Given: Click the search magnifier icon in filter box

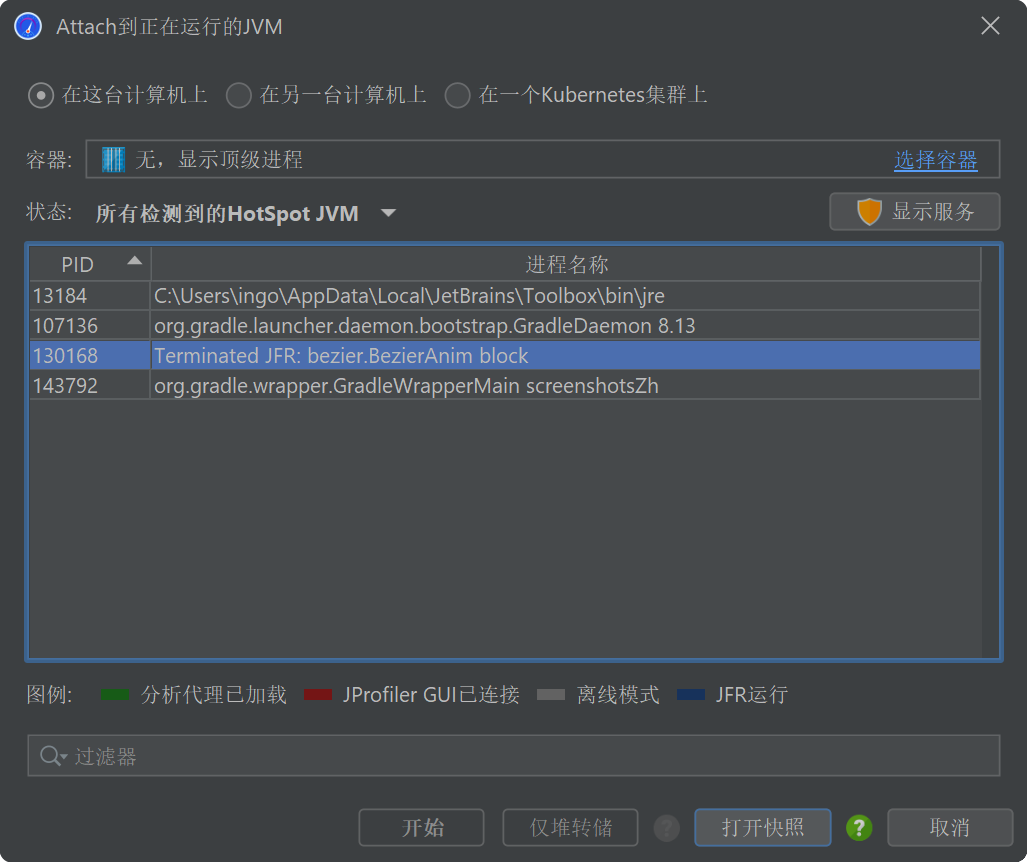Looking at the screenshot, I should click(x=52, y=756).
